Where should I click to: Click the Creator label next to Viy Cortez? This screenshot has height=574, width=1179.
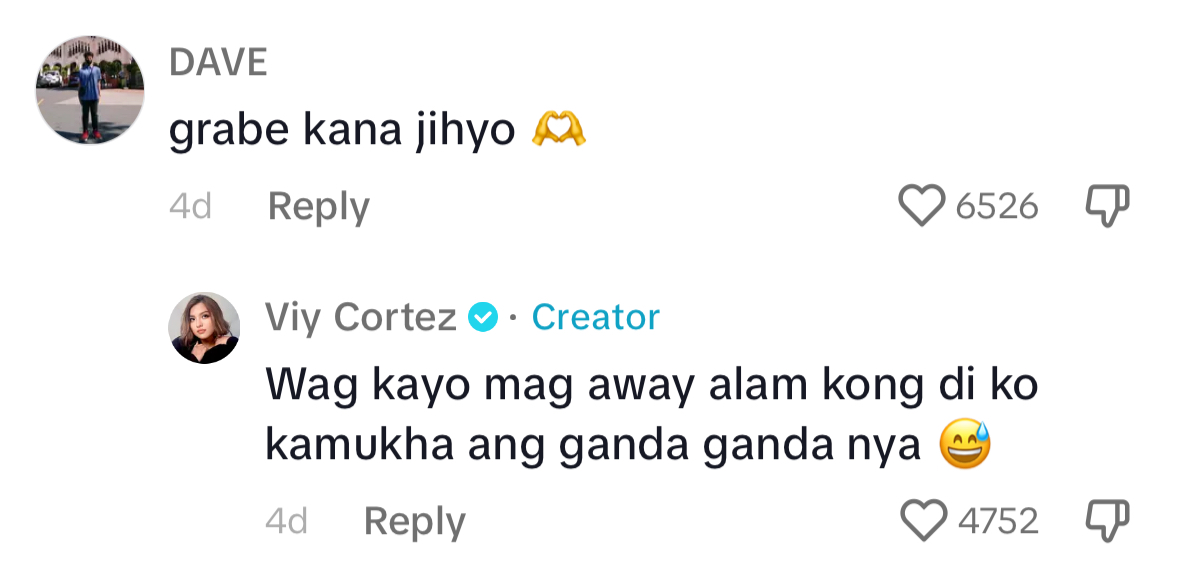595,318
